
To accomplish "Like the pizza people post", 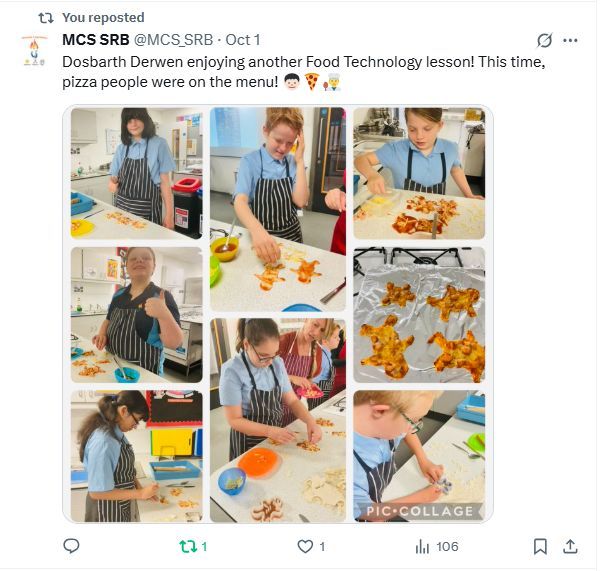I will pos(305,546).
